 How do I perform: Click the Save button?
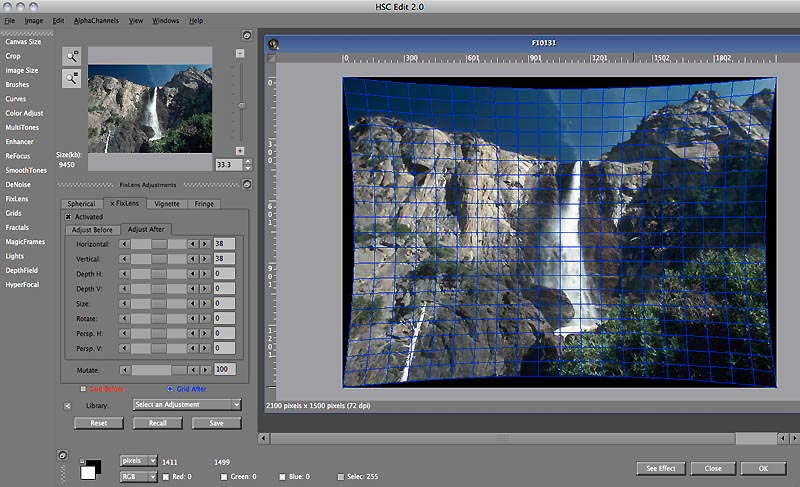[x=216, y=423]
